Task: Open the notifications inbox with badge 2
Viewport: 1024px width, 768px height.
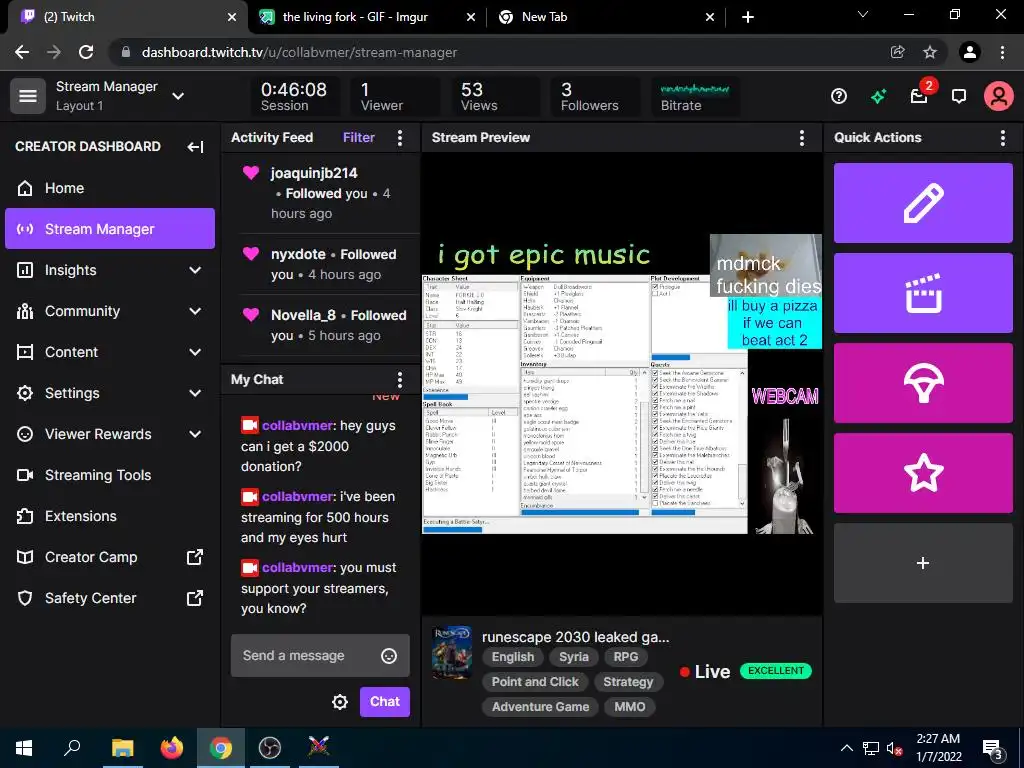Action: (x=920, y=97)
